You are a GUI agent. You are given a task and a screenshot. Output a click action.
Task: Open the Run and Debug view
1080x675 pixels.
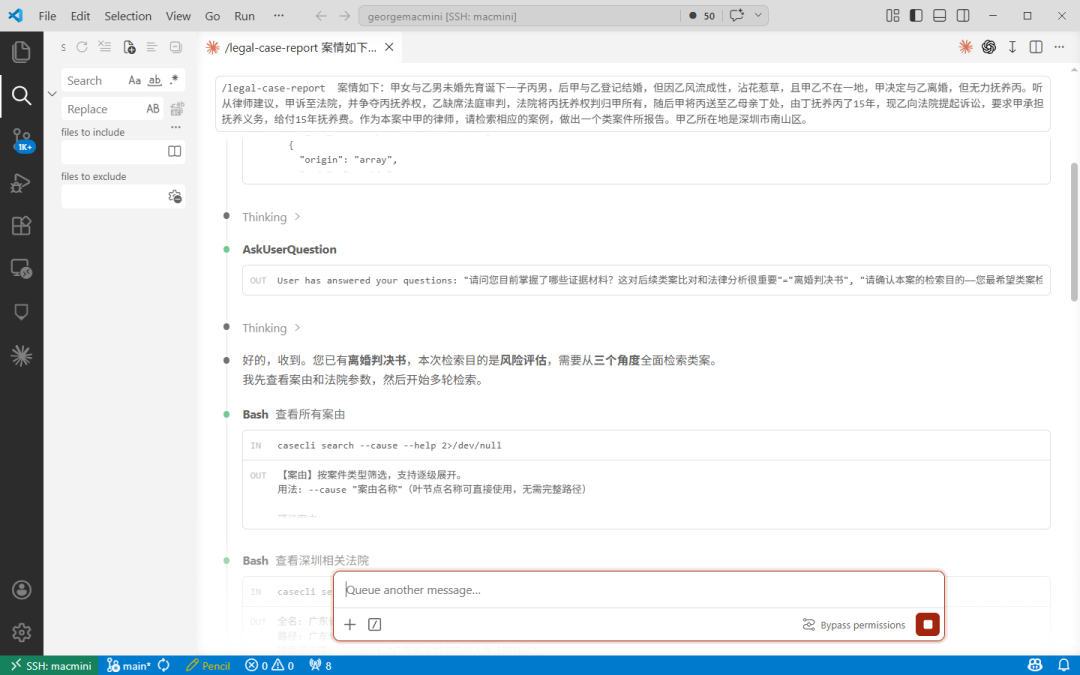(21, 183)
